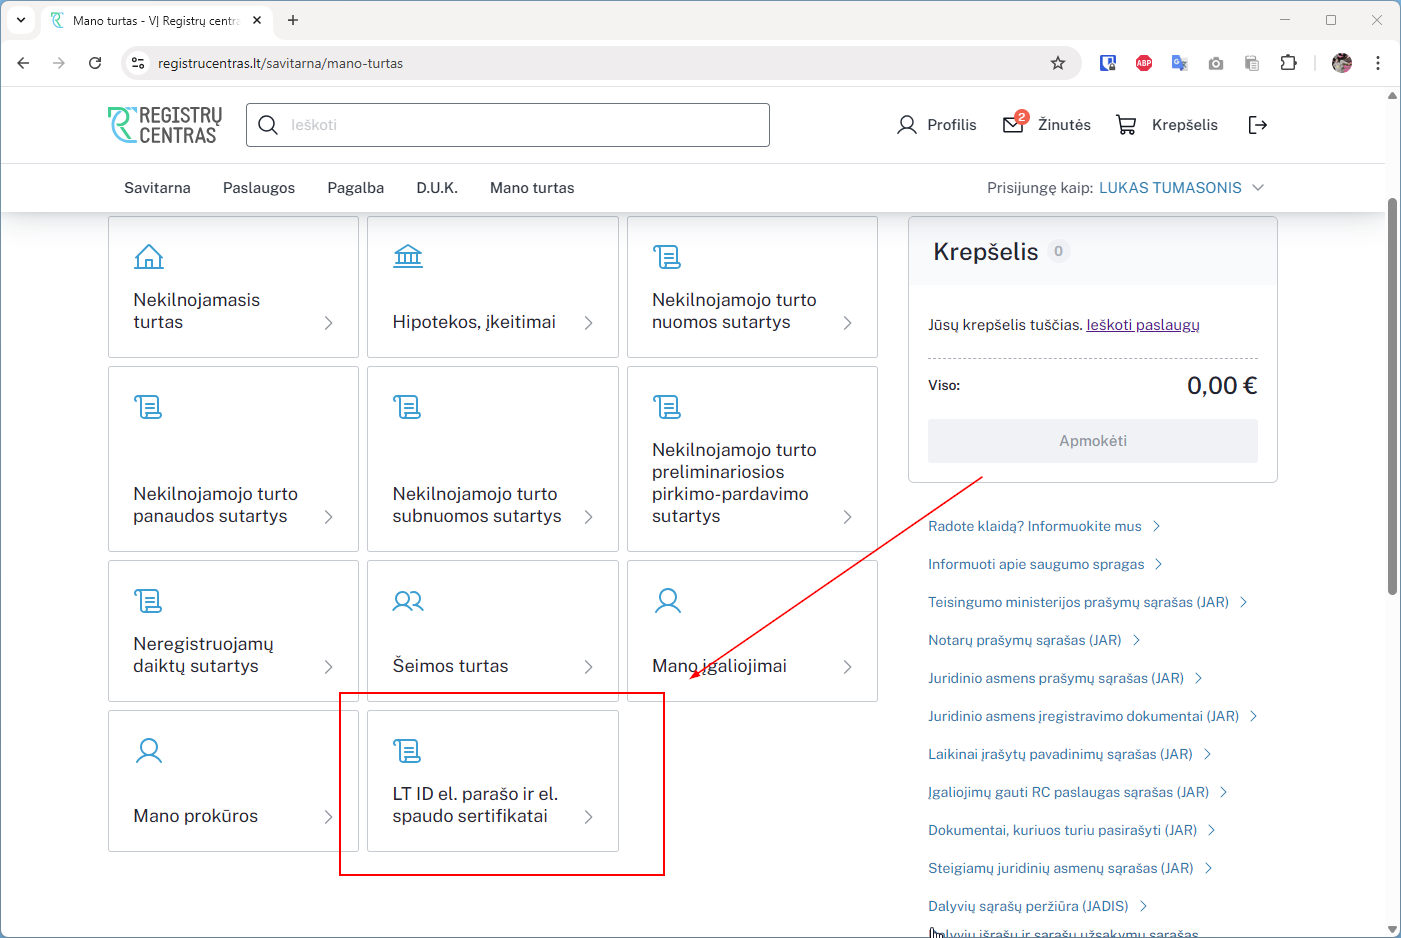Expand the LUKAS TUMASONIS user dropdown
Viewport: 1401px width, 938px height.
pos(1258,188)
